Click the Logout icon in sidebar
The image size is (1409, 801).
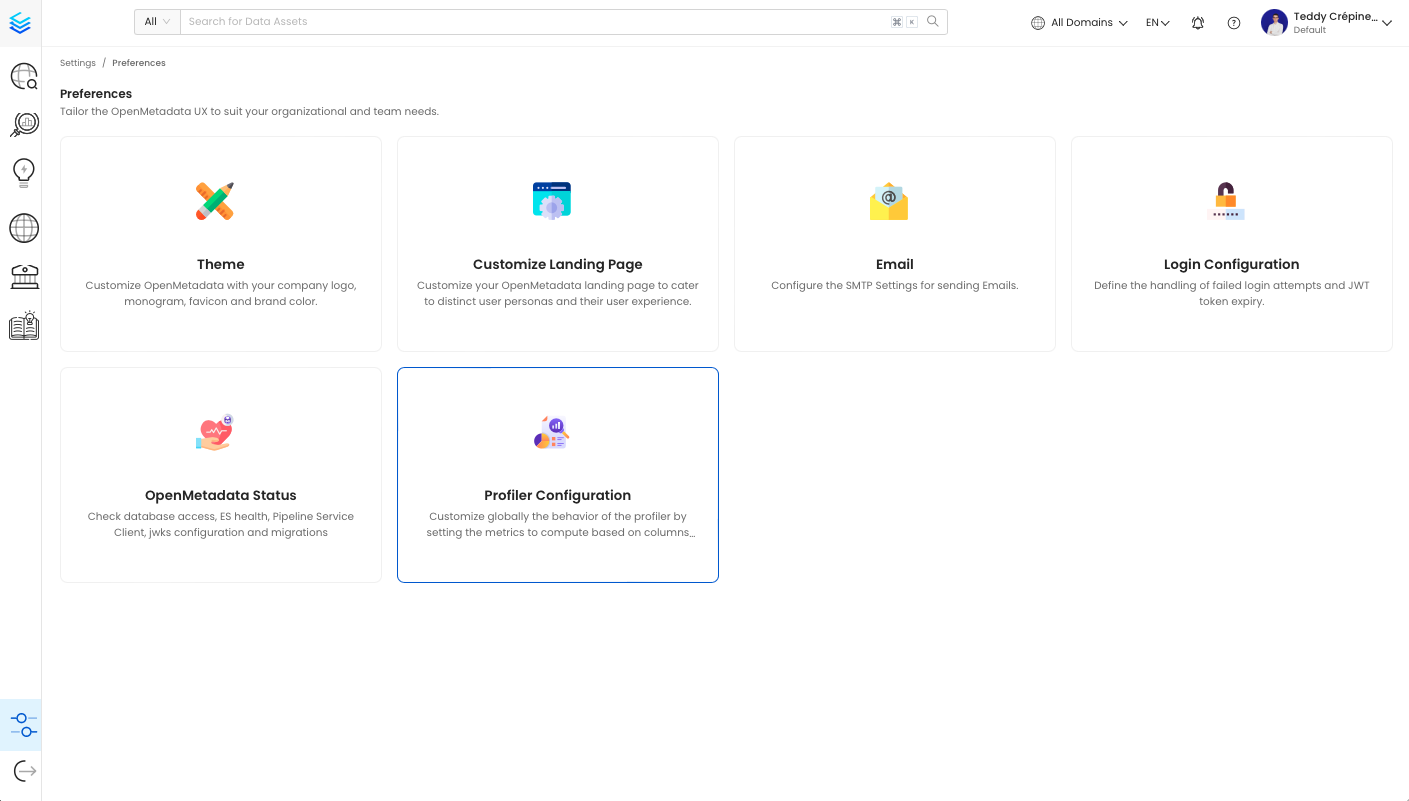(24, 771)
